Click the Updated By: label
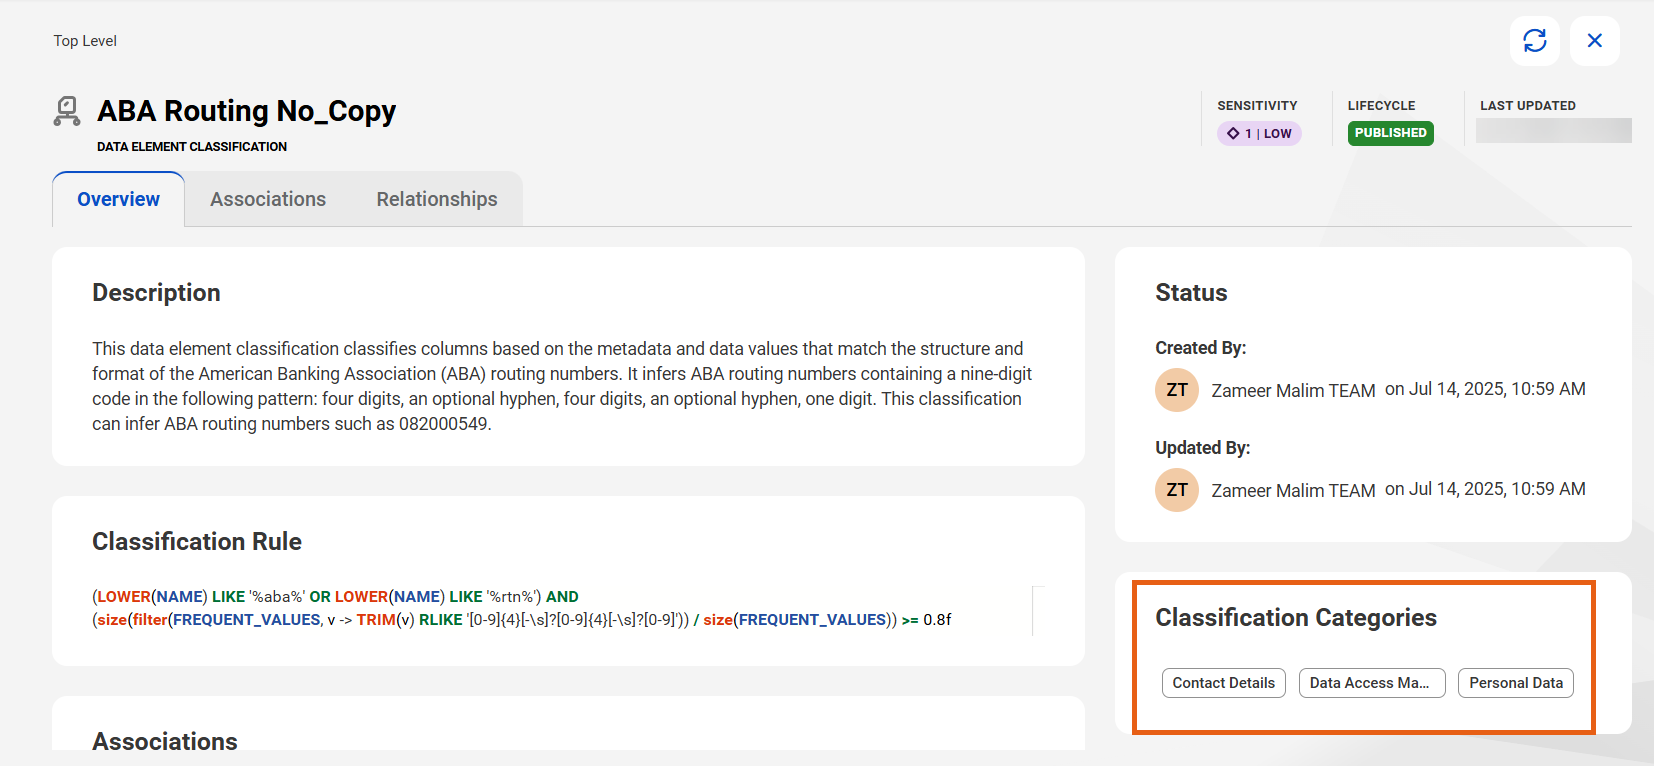 (x=1202, y=448)
